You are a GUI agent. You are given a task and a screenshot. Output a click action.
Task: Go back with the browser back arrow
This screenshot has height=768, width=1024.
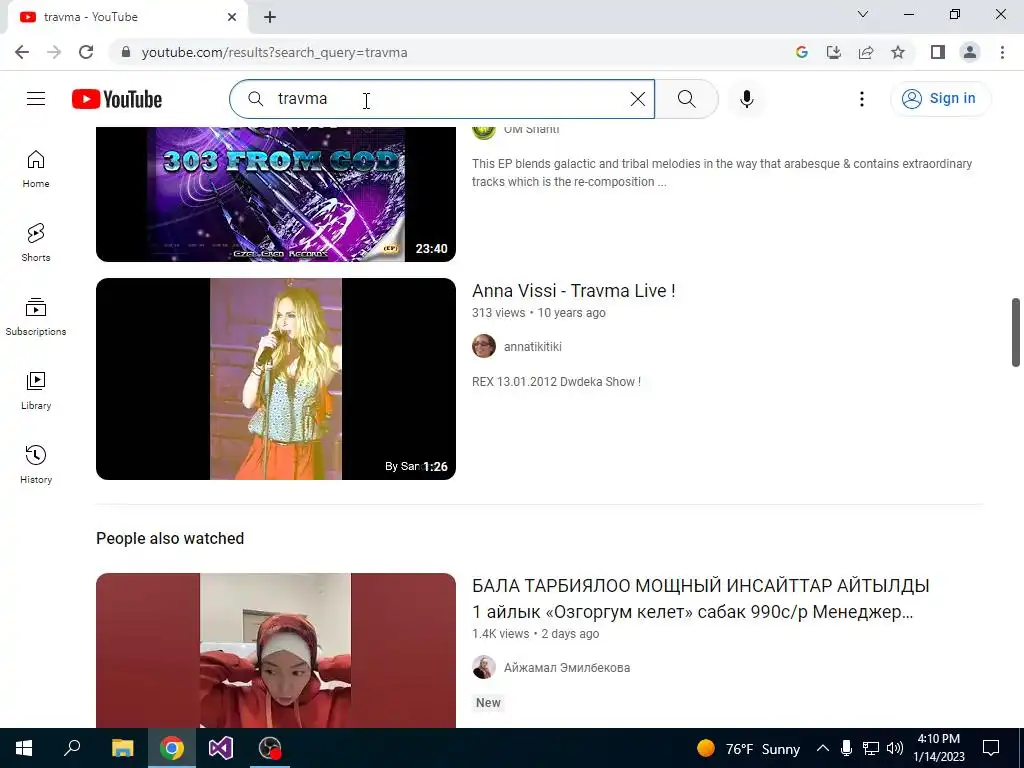[22, 52]
